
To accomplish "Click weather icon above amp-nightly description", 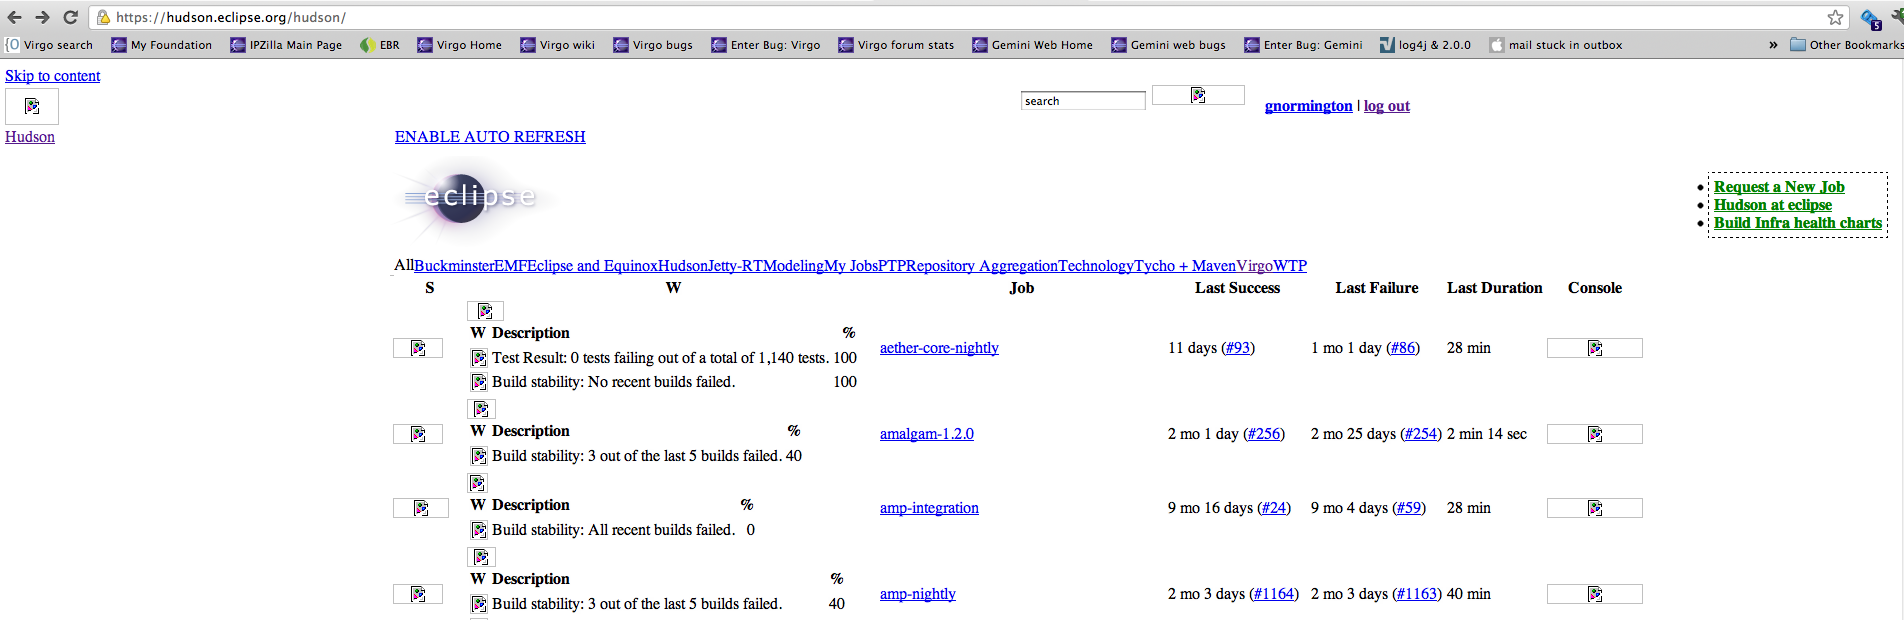I will pyautogui.click(x=481, y=557).
